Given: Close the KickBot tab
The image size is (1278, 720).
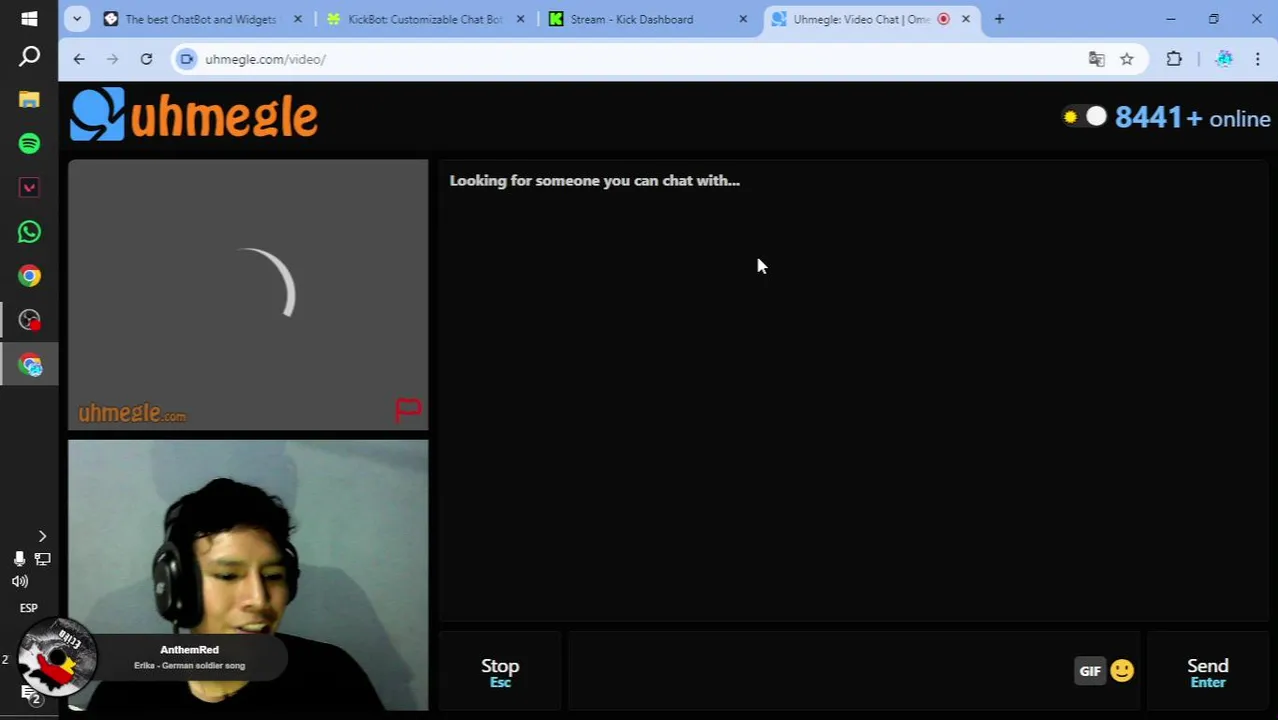Looking at the screenshot, I should point(520,19).
